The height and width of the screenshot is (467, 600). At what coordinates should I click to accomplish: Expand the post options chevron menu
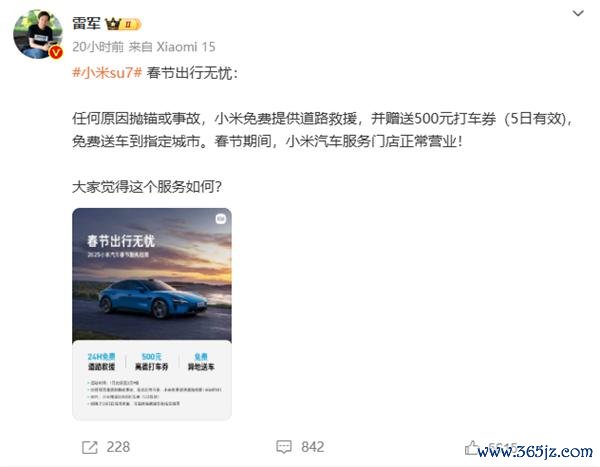coord(578,14)
